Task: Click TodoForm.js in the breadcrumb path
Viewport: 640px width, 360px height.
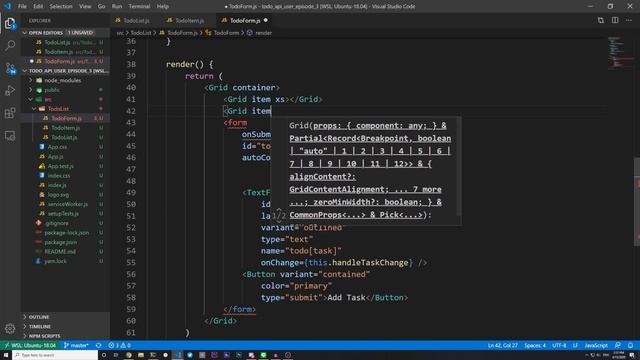Action: 182,33
